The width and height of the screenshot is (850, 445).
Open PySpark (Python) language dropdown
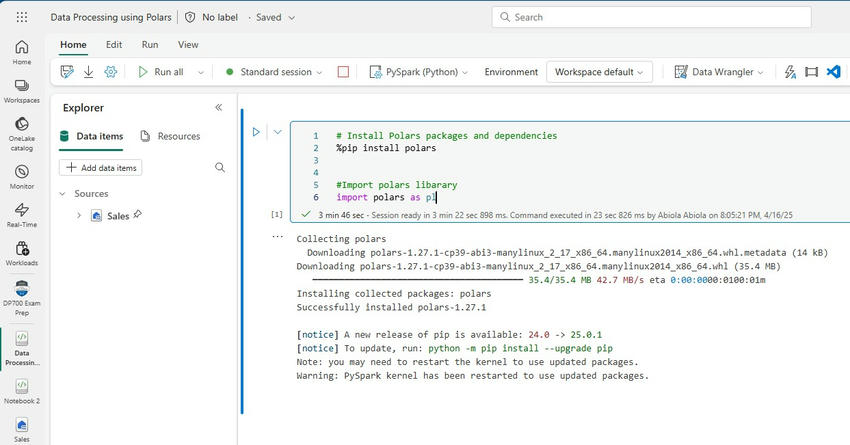click(417, 72)
